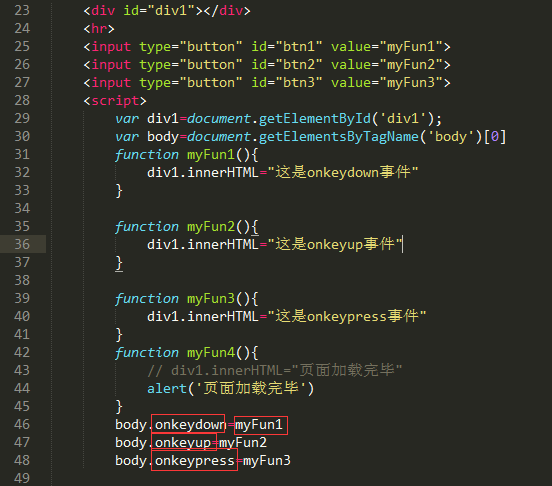
Task: Click div1.innerHTML on line 40
Action: (203, 316)
